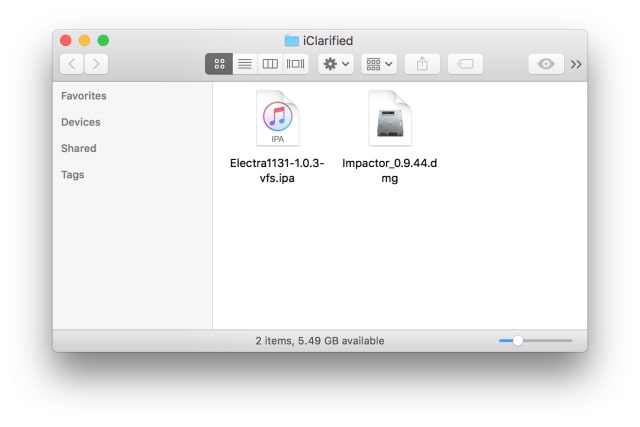The width and height of the screenshot is (640, 427).
Task: Minimize the window with yellow button
Action: (84, 40)
